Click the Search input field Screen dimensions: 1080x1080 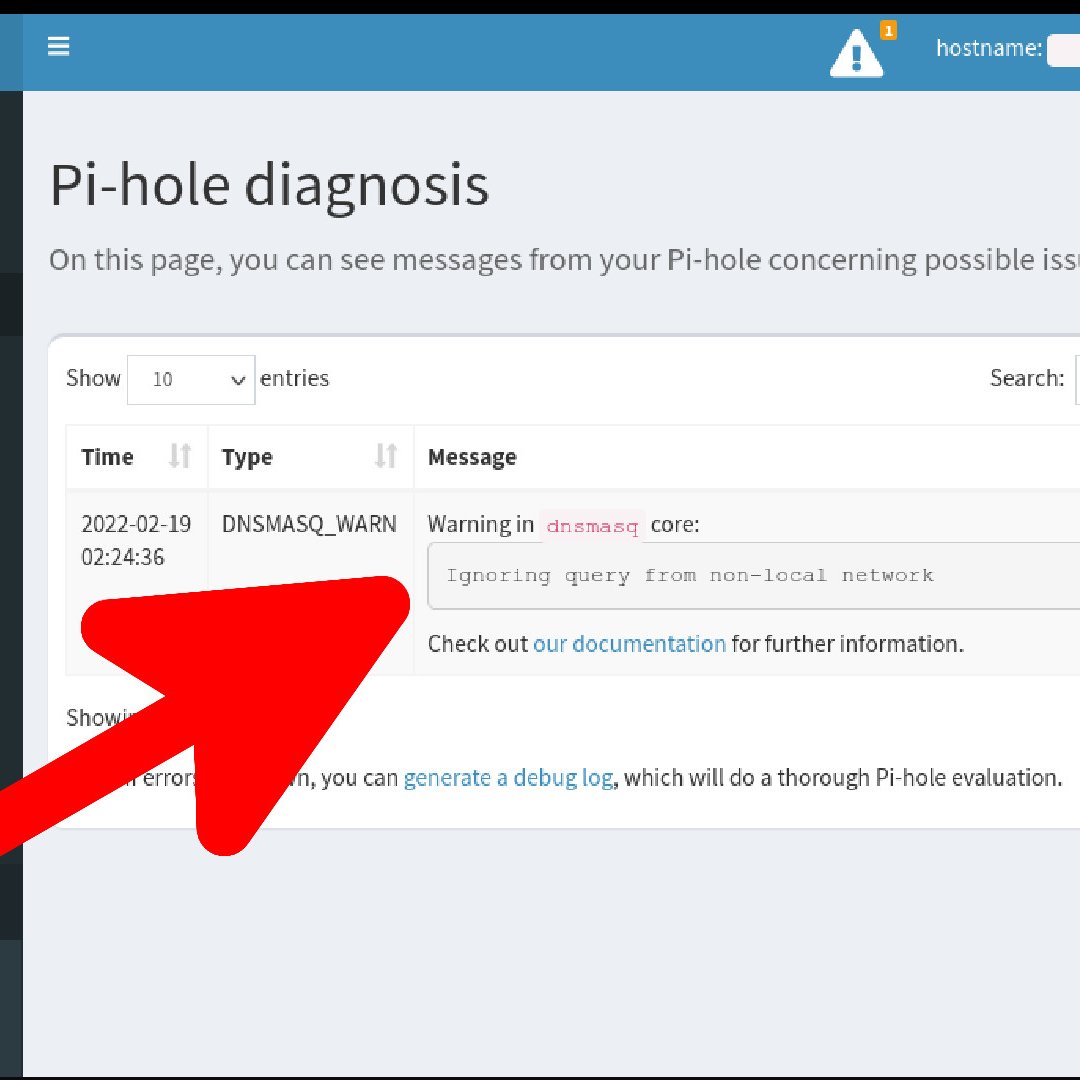[x=1076, y=379]
